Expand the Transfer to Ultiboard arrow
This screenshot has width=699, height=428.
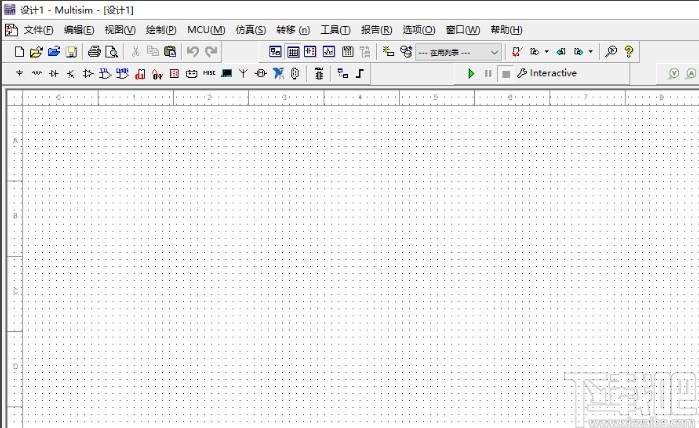547,52
